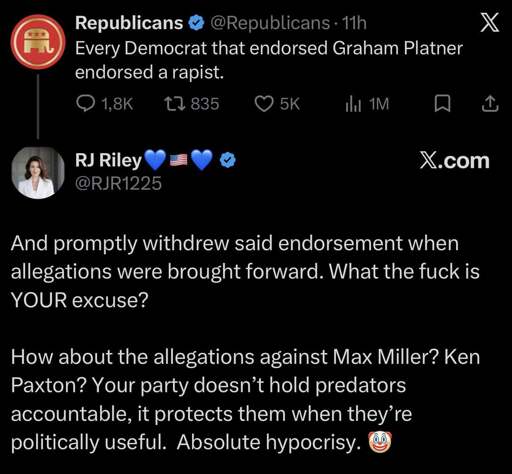This screenshot has width=512, height=474.
Task: Click the 1,8K replies count
Action: [x=117, y=104]
